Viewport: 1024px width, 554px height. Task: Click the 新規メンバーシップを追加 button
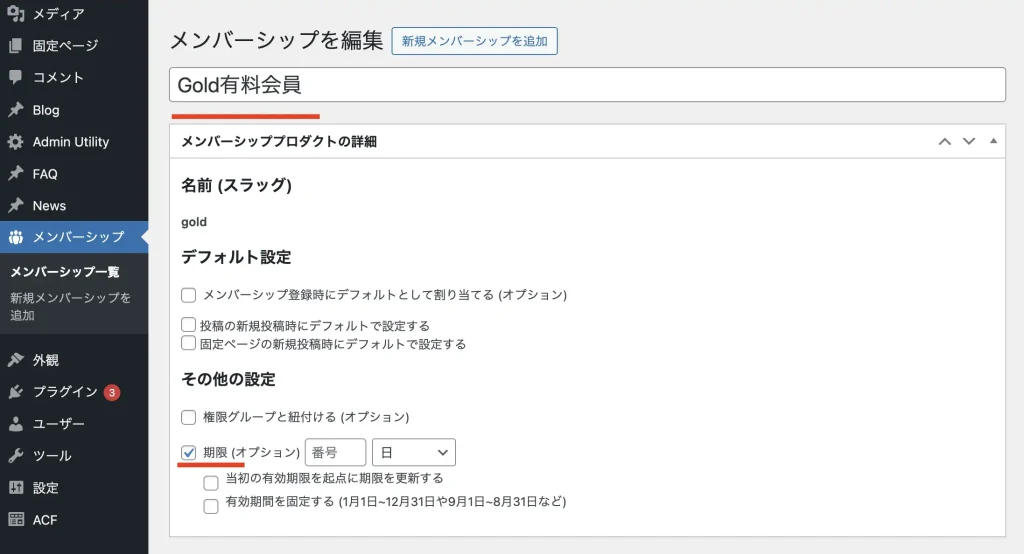474,41
